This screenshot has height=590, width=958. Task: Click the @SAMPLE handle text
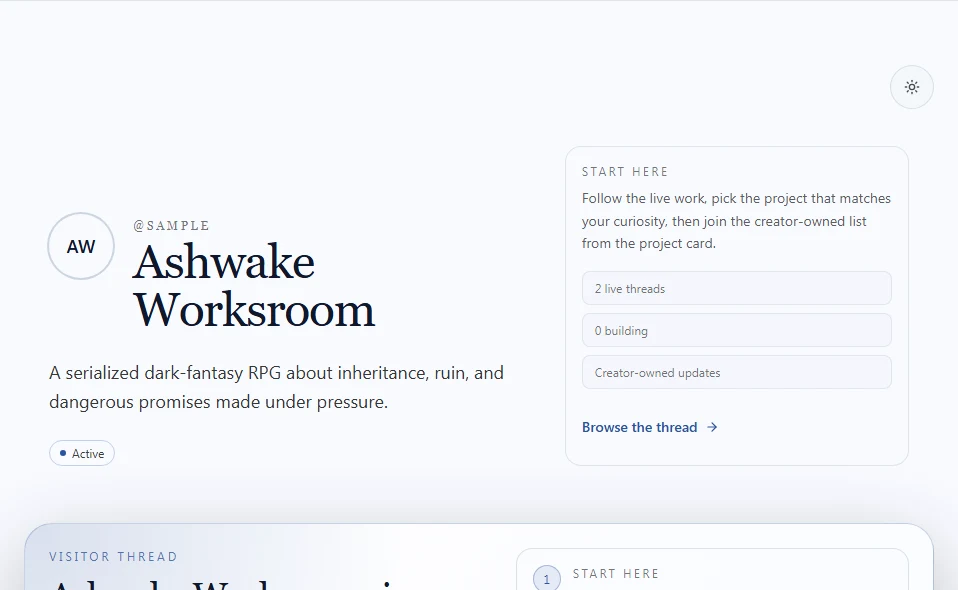tap(171, 226)
